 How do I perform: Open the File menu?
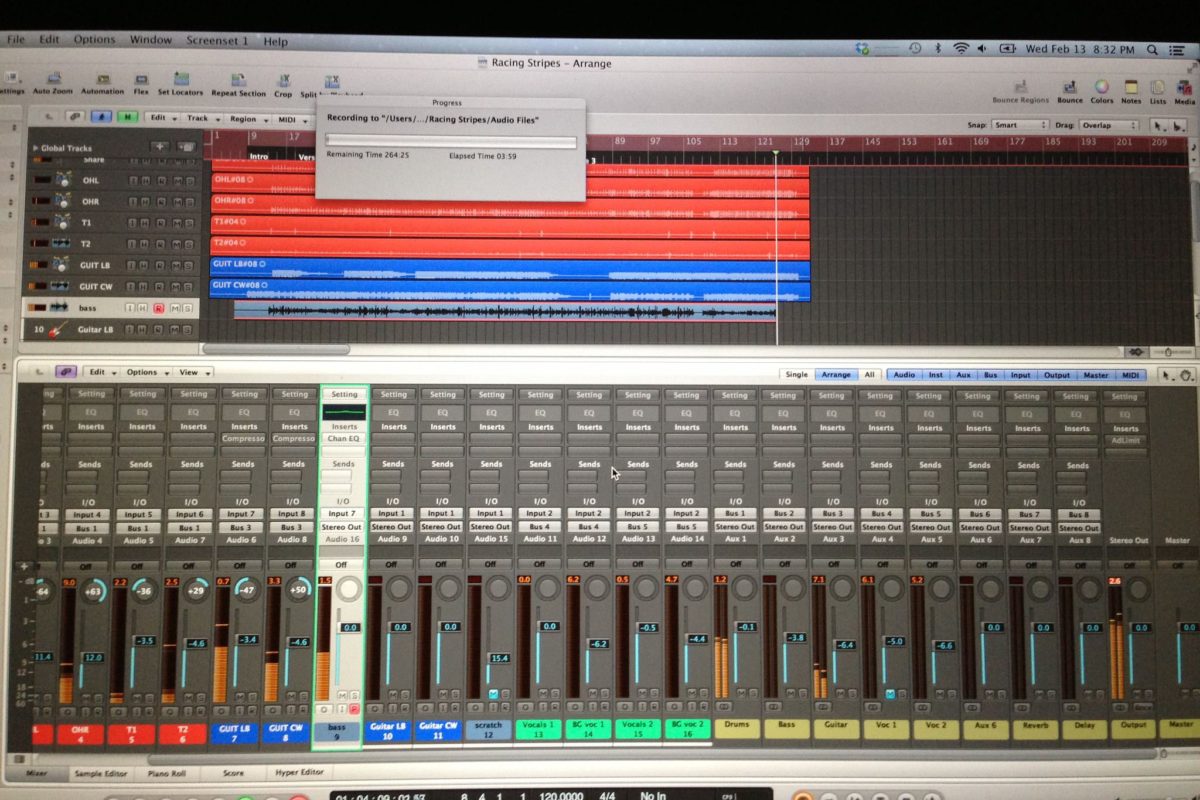point(15,40)
